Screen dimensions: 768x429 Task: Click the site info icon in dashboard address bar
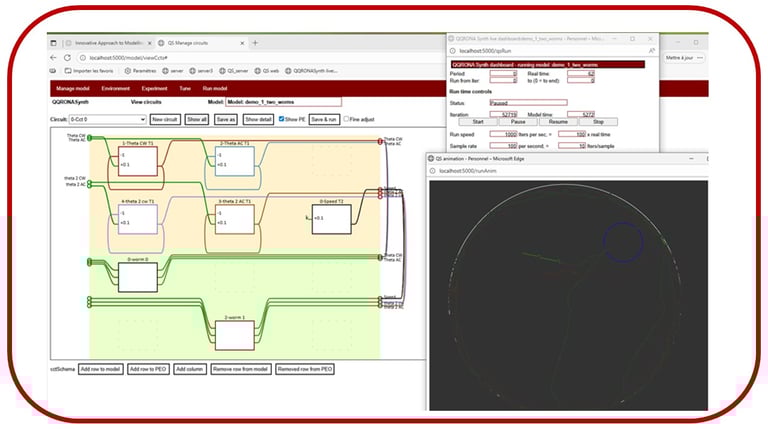(453, 51)
